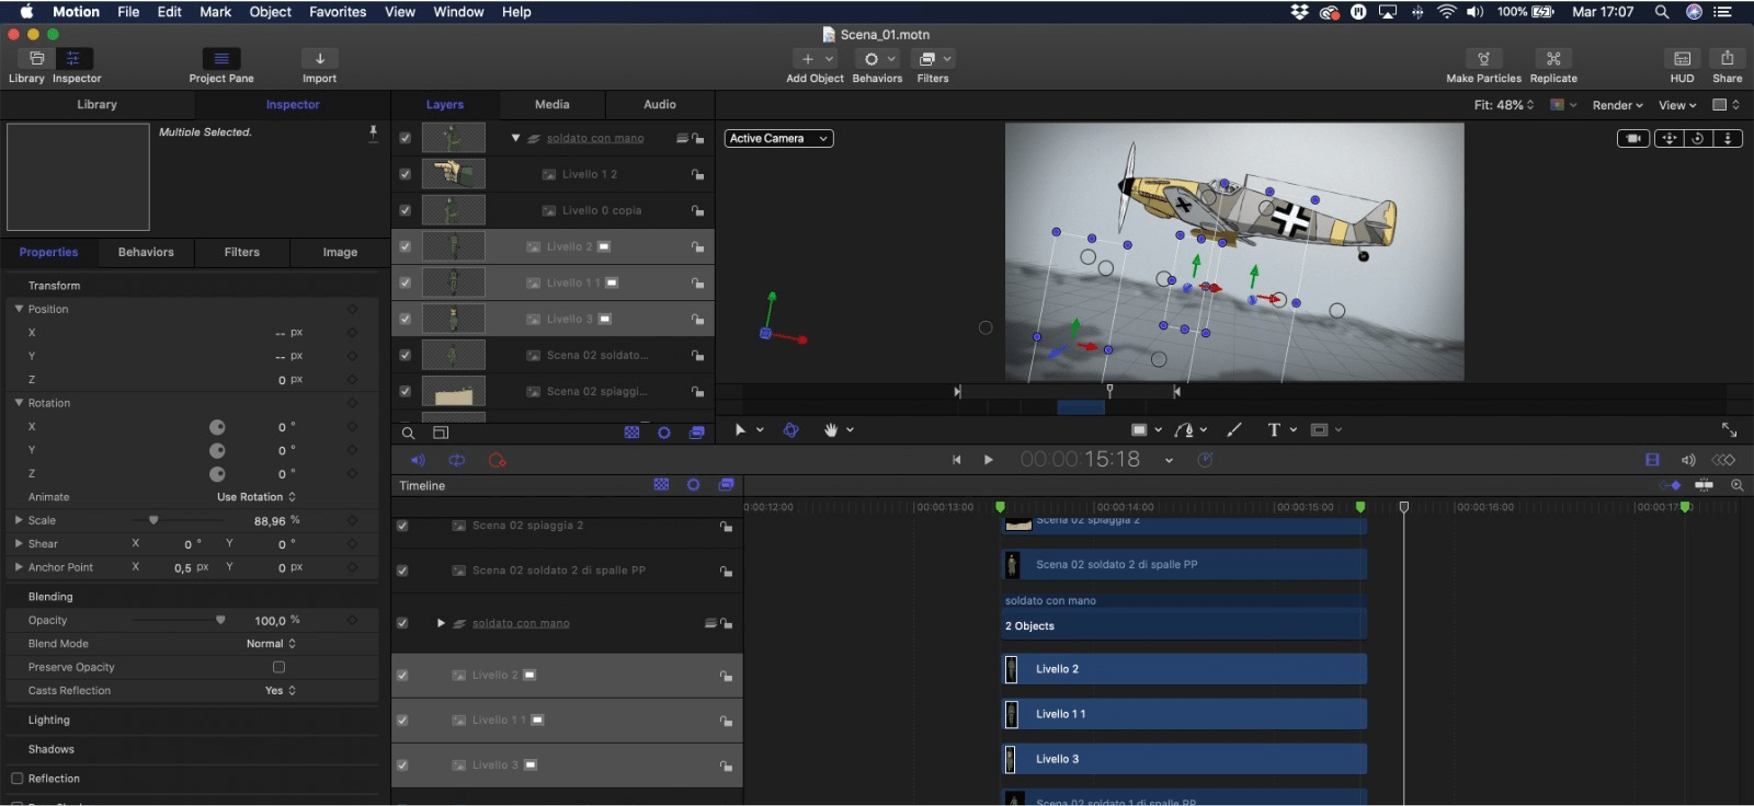Toggle Livello 2 checkbox in Layers list

coord(405,246)
